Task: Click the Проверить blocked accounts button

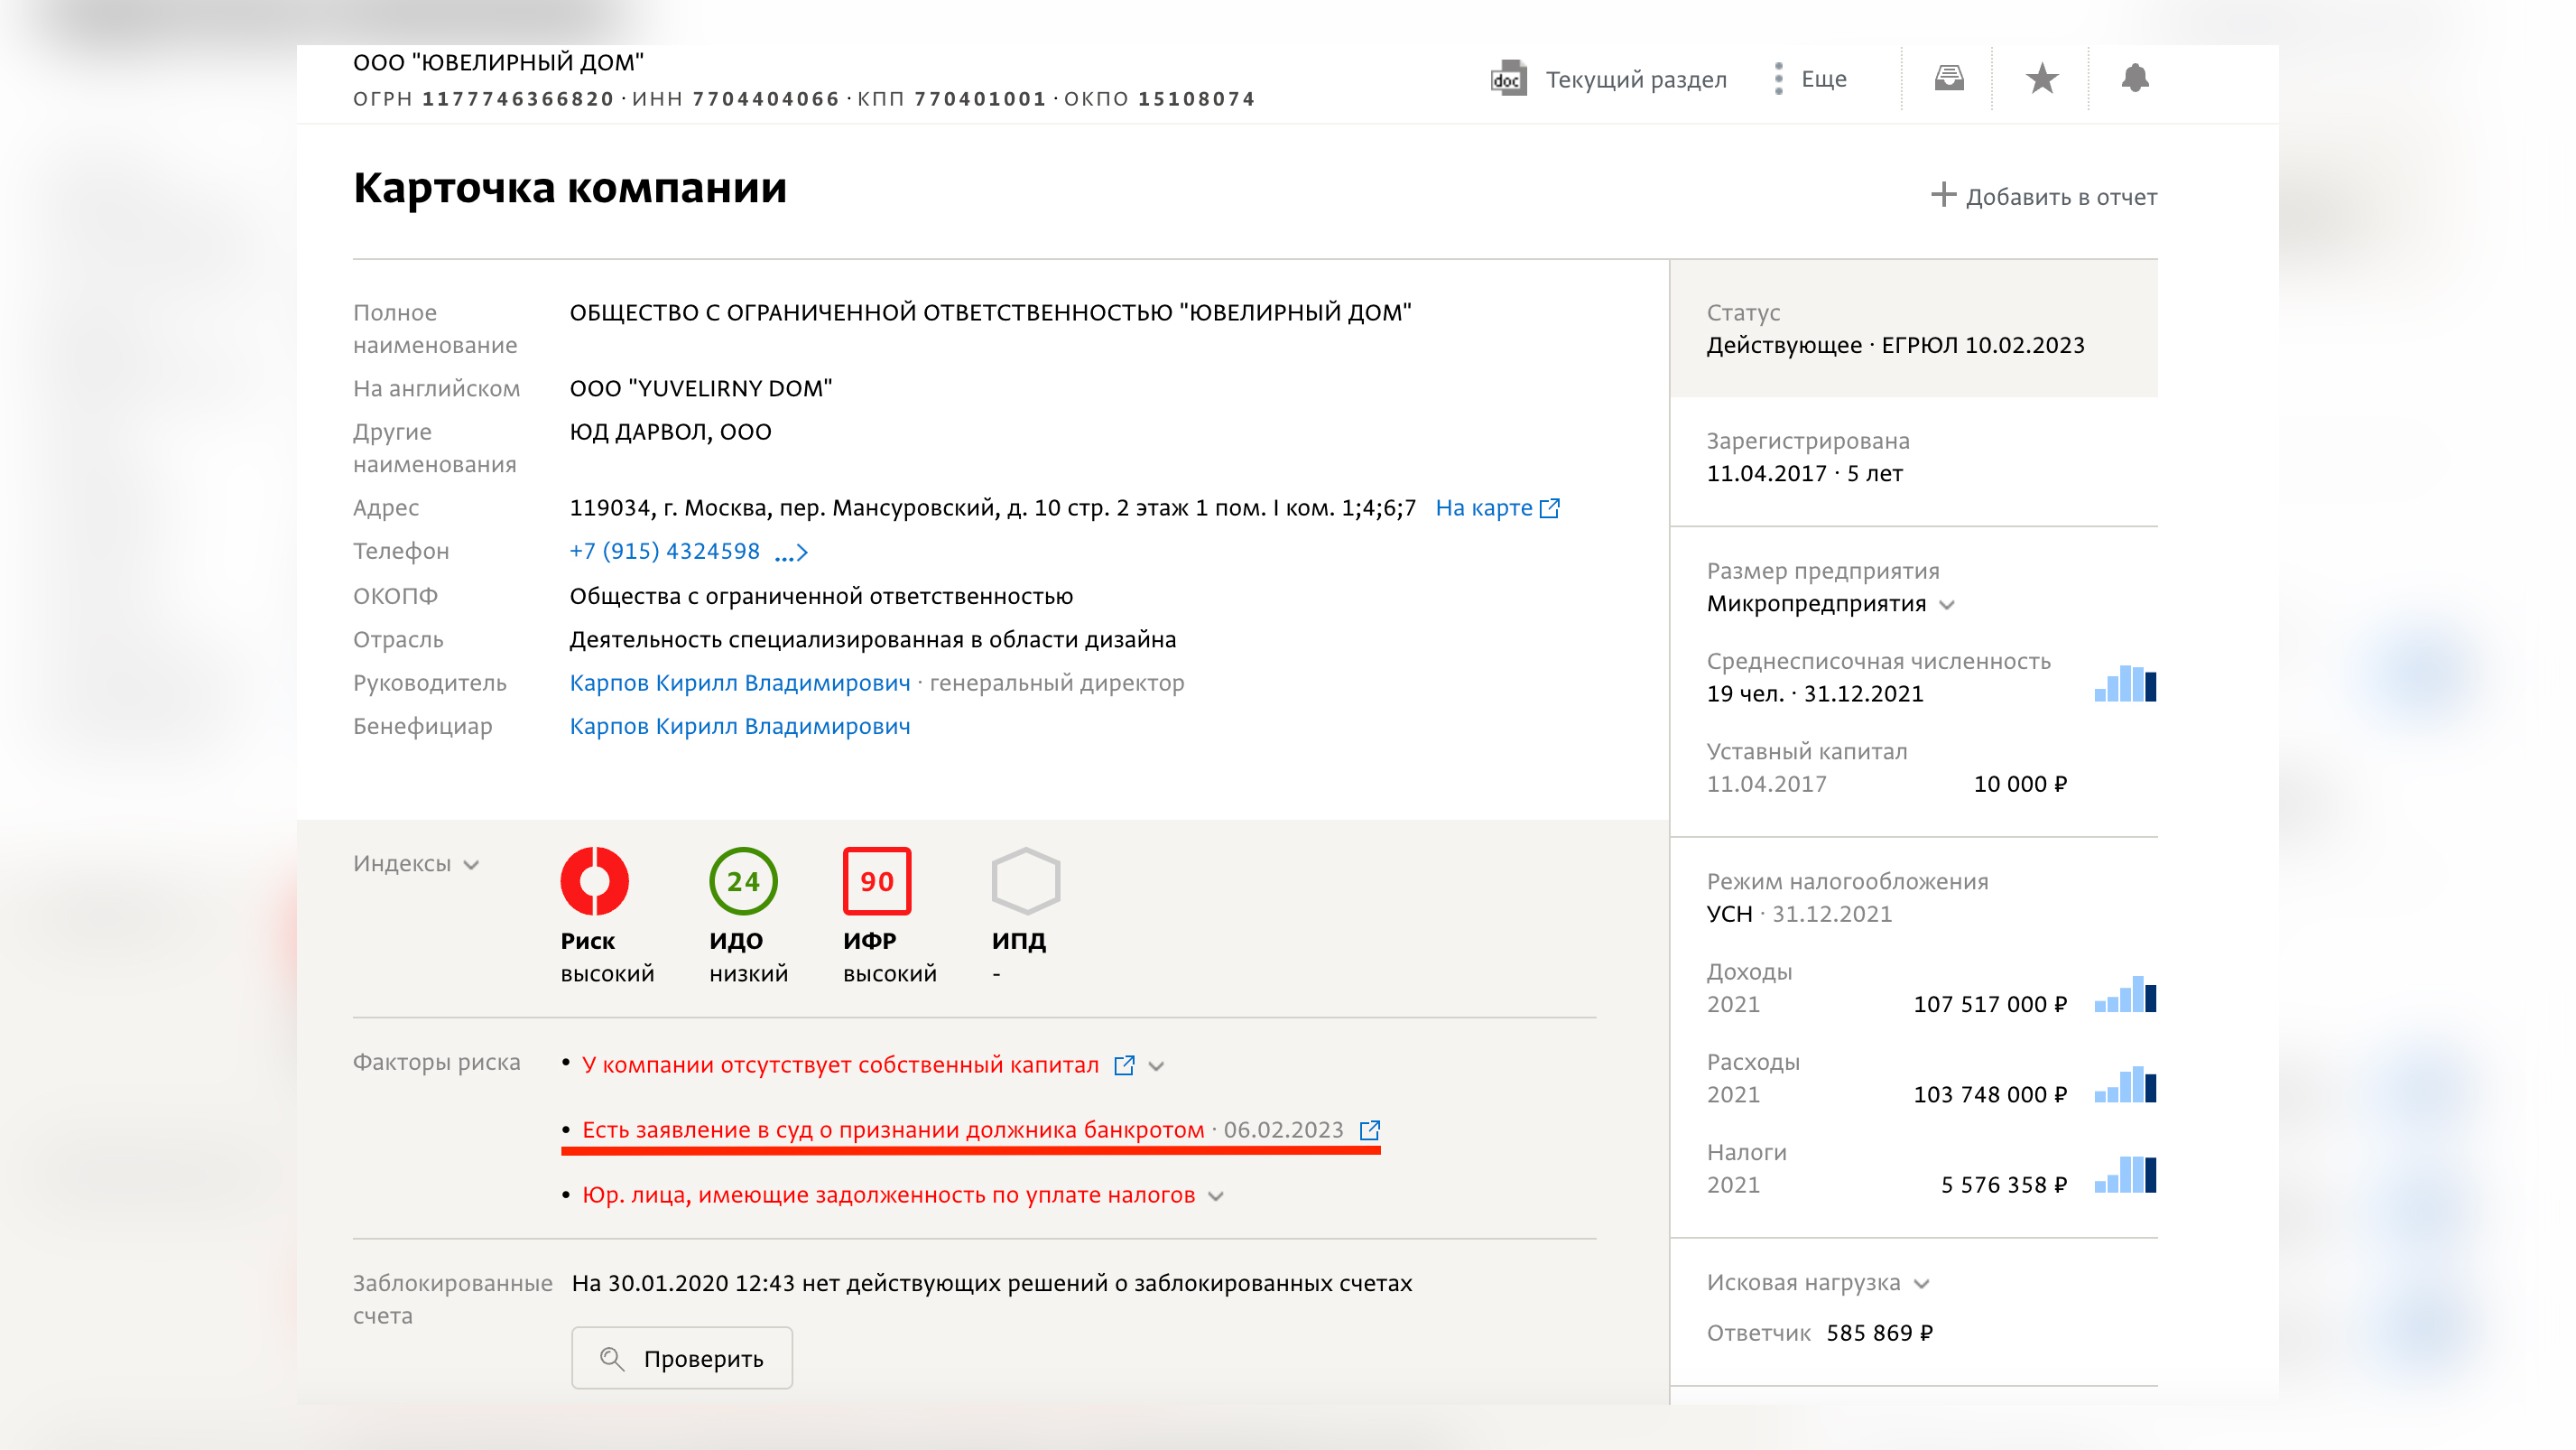Action: (682, 1358)
